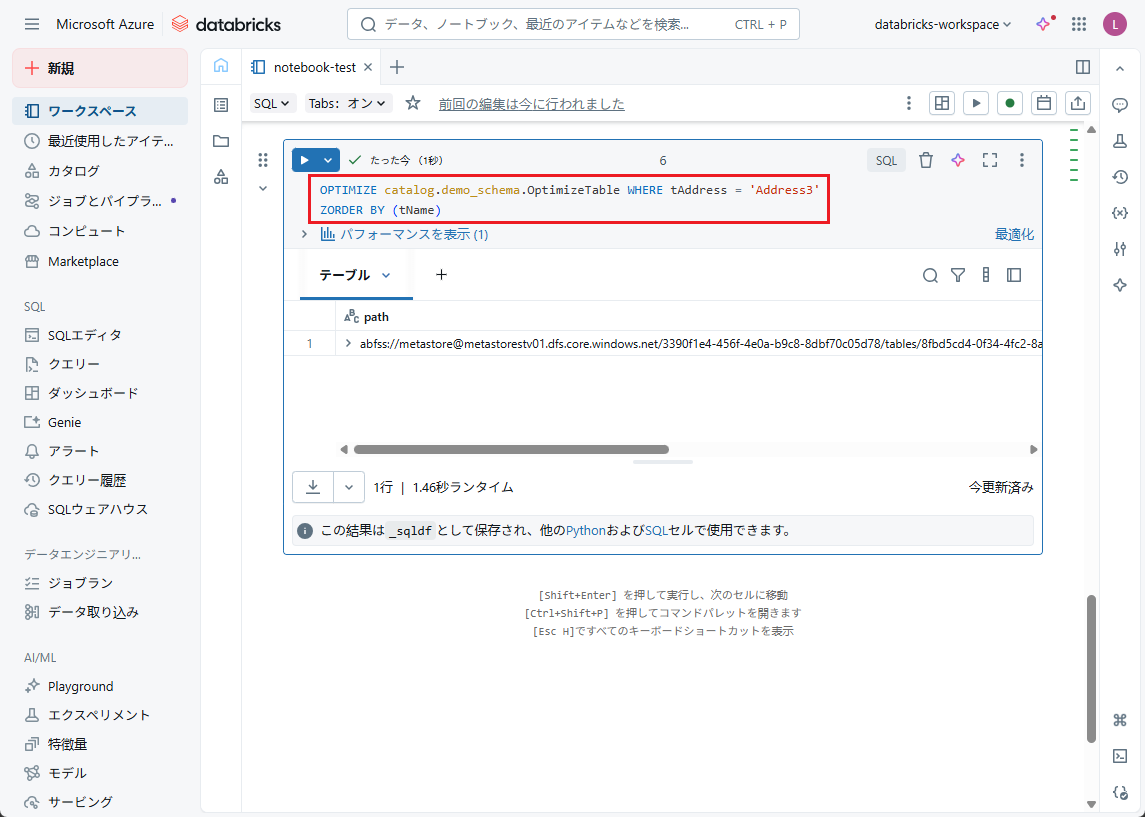Open comments panel in right sidebar
This screenshot has height=817, width=1145.
pos(1120,105)
